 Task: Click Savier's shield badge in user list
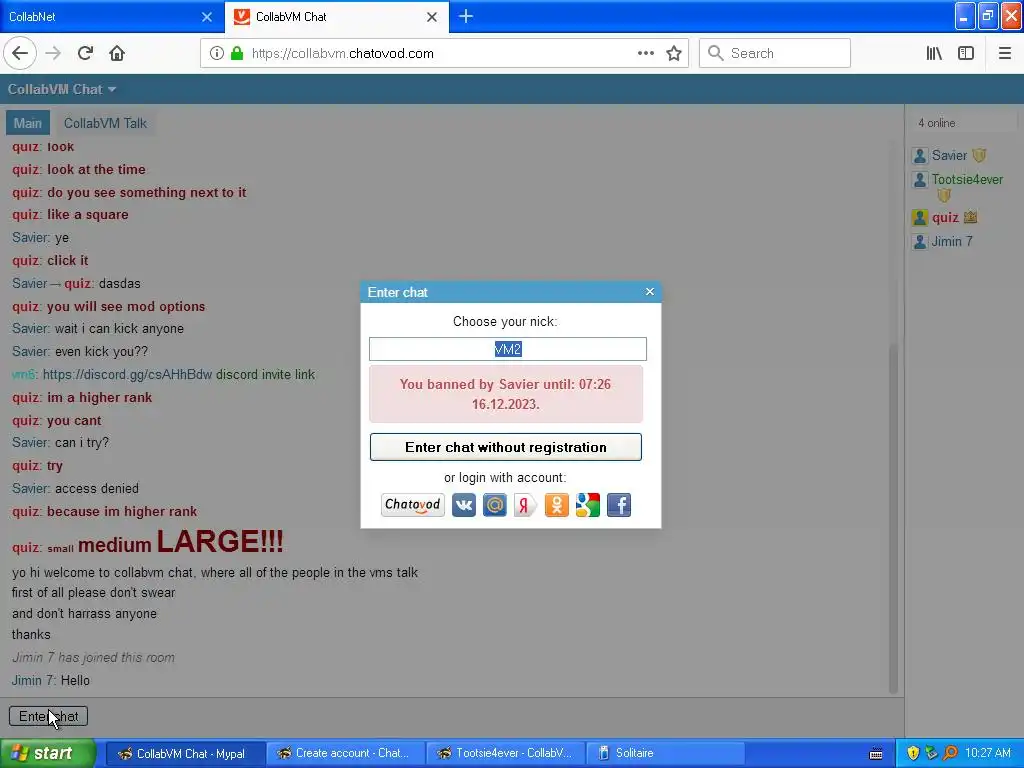pos(979,155)
